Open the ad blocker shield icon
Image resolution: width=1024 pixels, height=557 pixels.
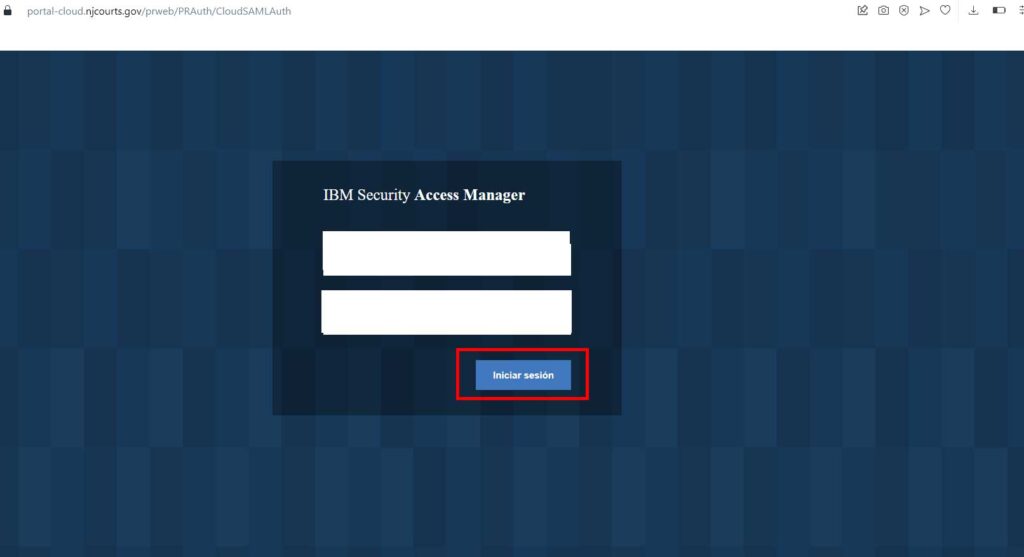click(x=904, y=11)
